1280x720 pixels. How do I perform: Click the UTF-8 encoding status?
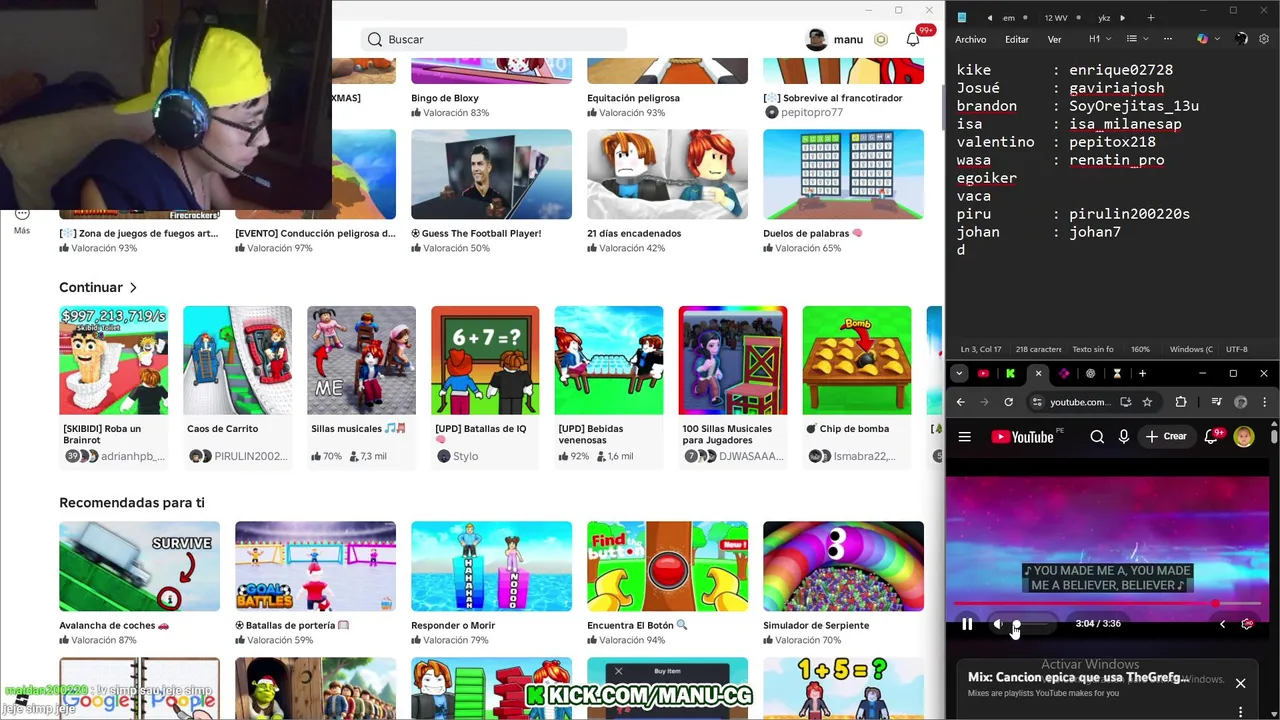pos(1237,349)
